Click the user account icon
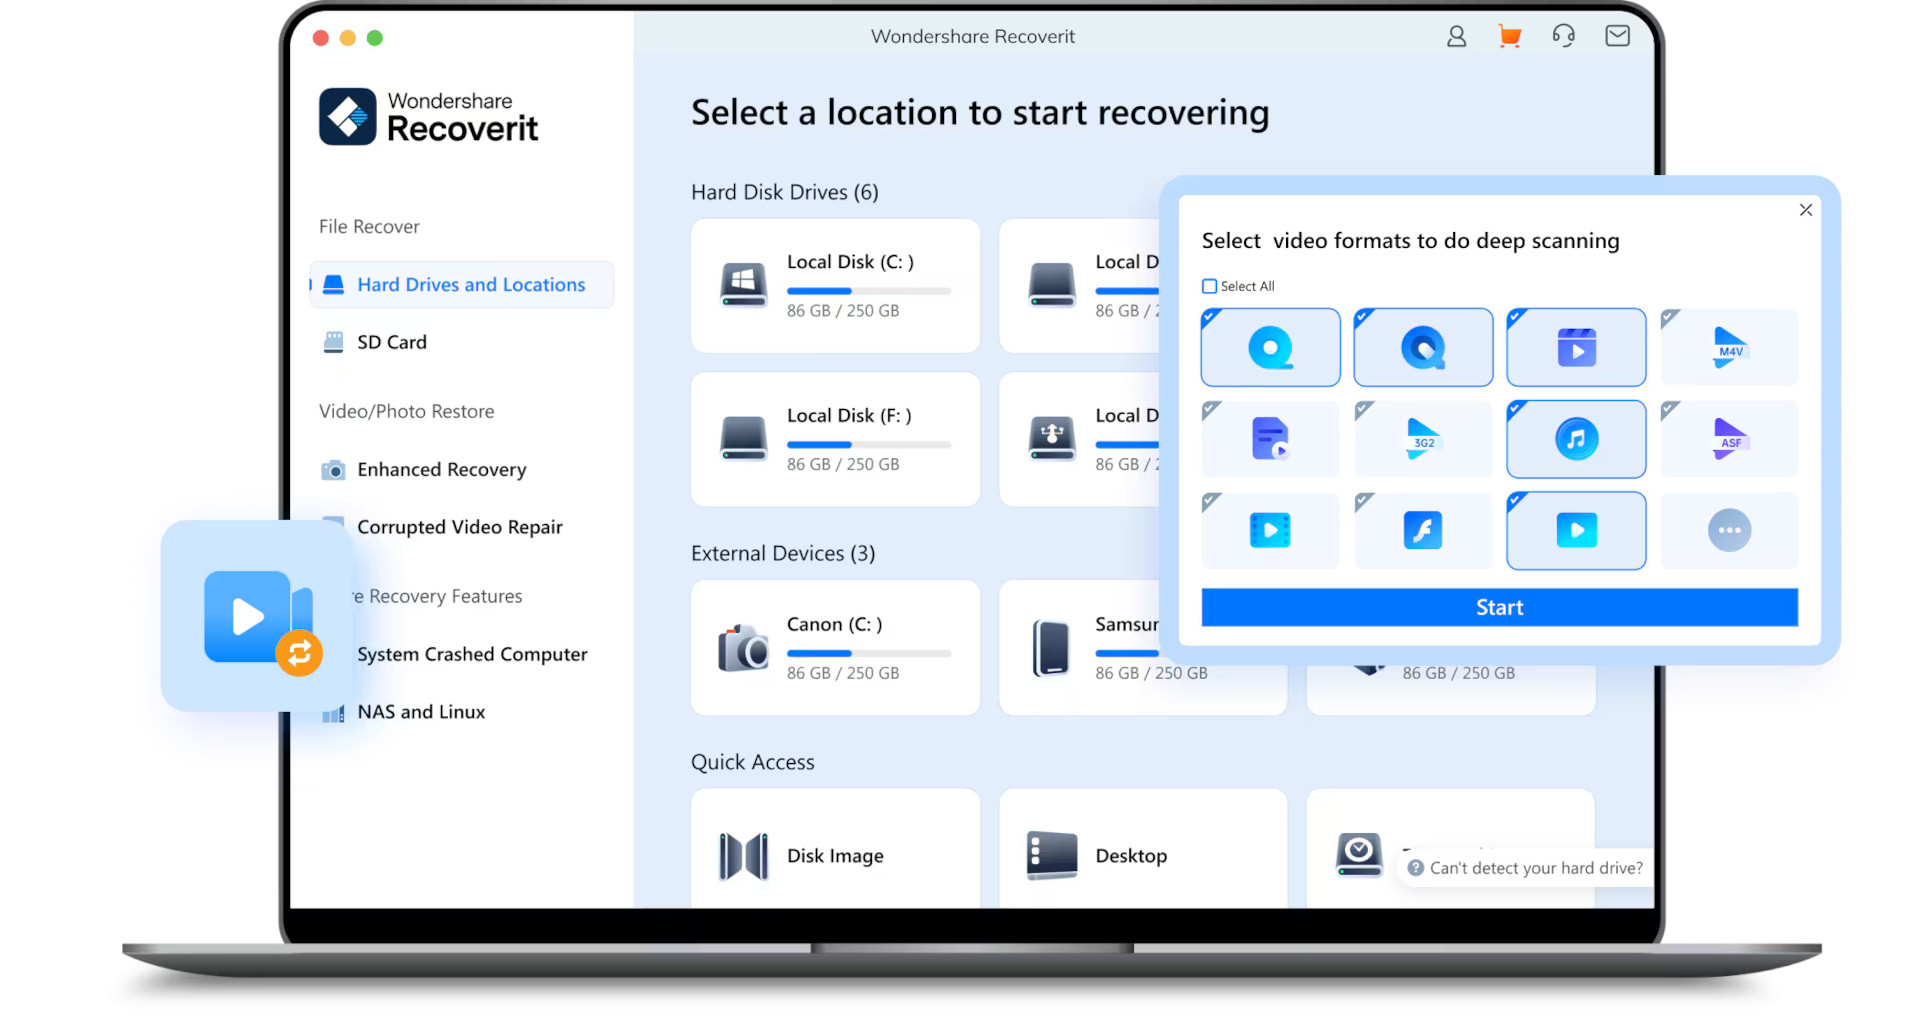This screenshot has width=1920, height=1020. click(x=1456, y=35)
